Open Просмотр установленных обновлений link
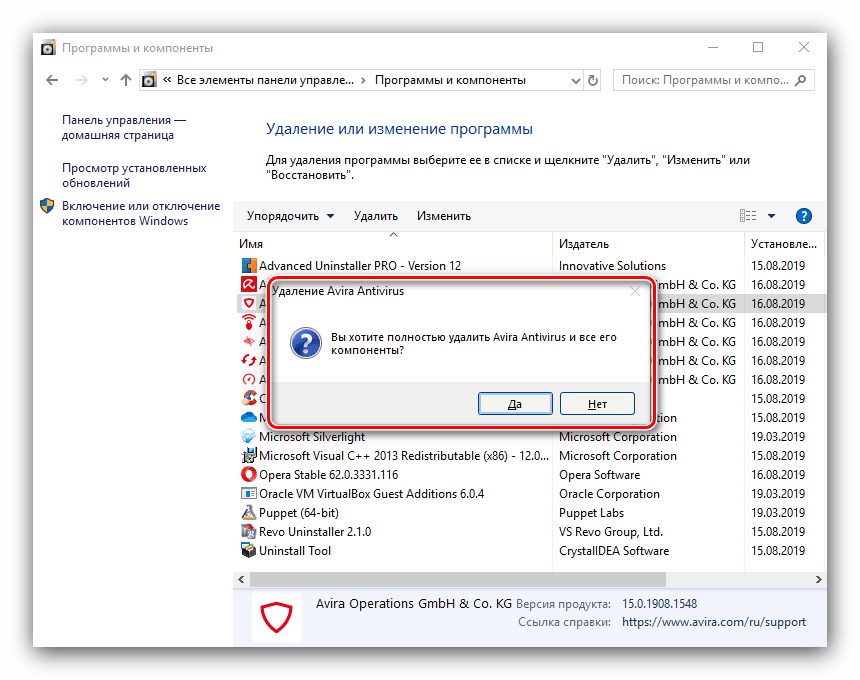This screenshot has height=680, width=860. point(134,175)
